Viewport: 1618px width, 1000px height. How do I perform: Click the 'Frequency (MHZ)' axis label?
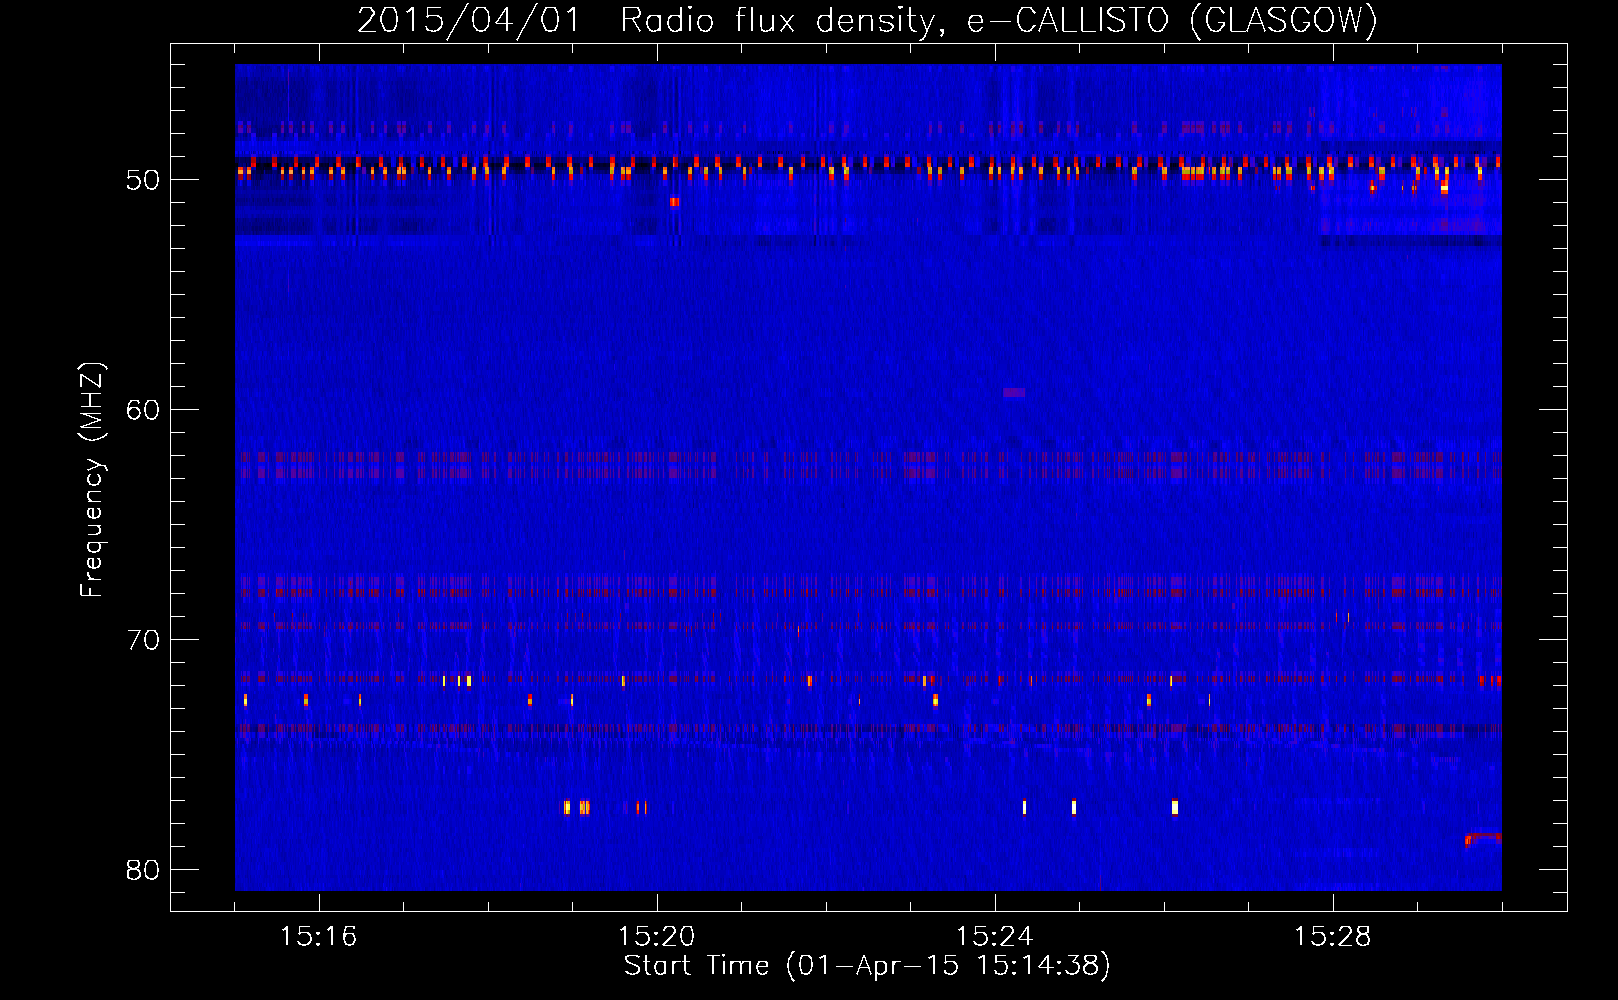tap(92, 479)
